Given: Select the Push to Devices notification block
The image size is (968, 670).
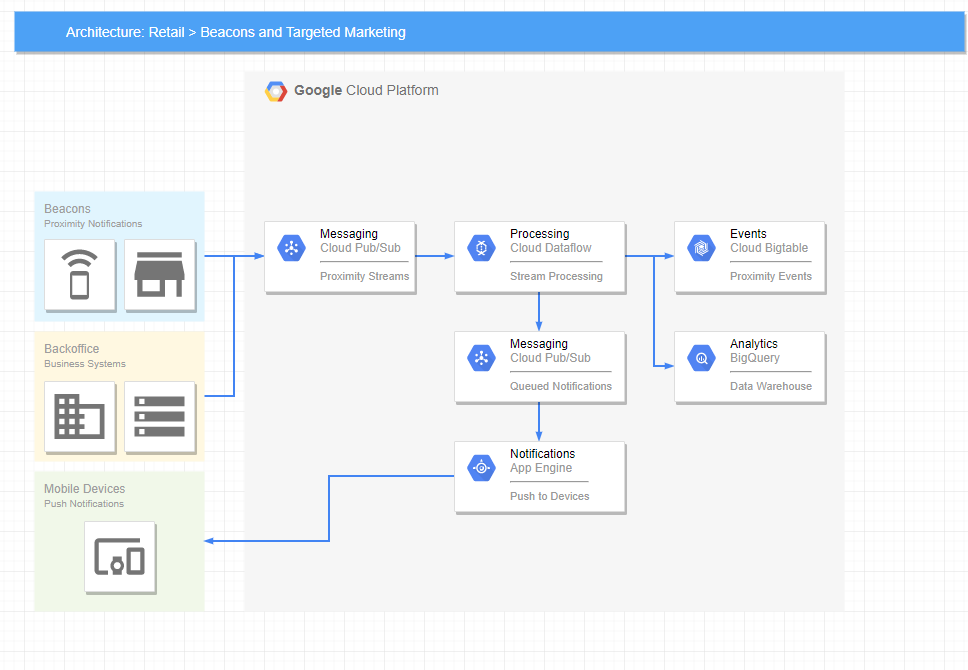Looking at the screenshot, I should pyautogui.click(x=540, y=477).
